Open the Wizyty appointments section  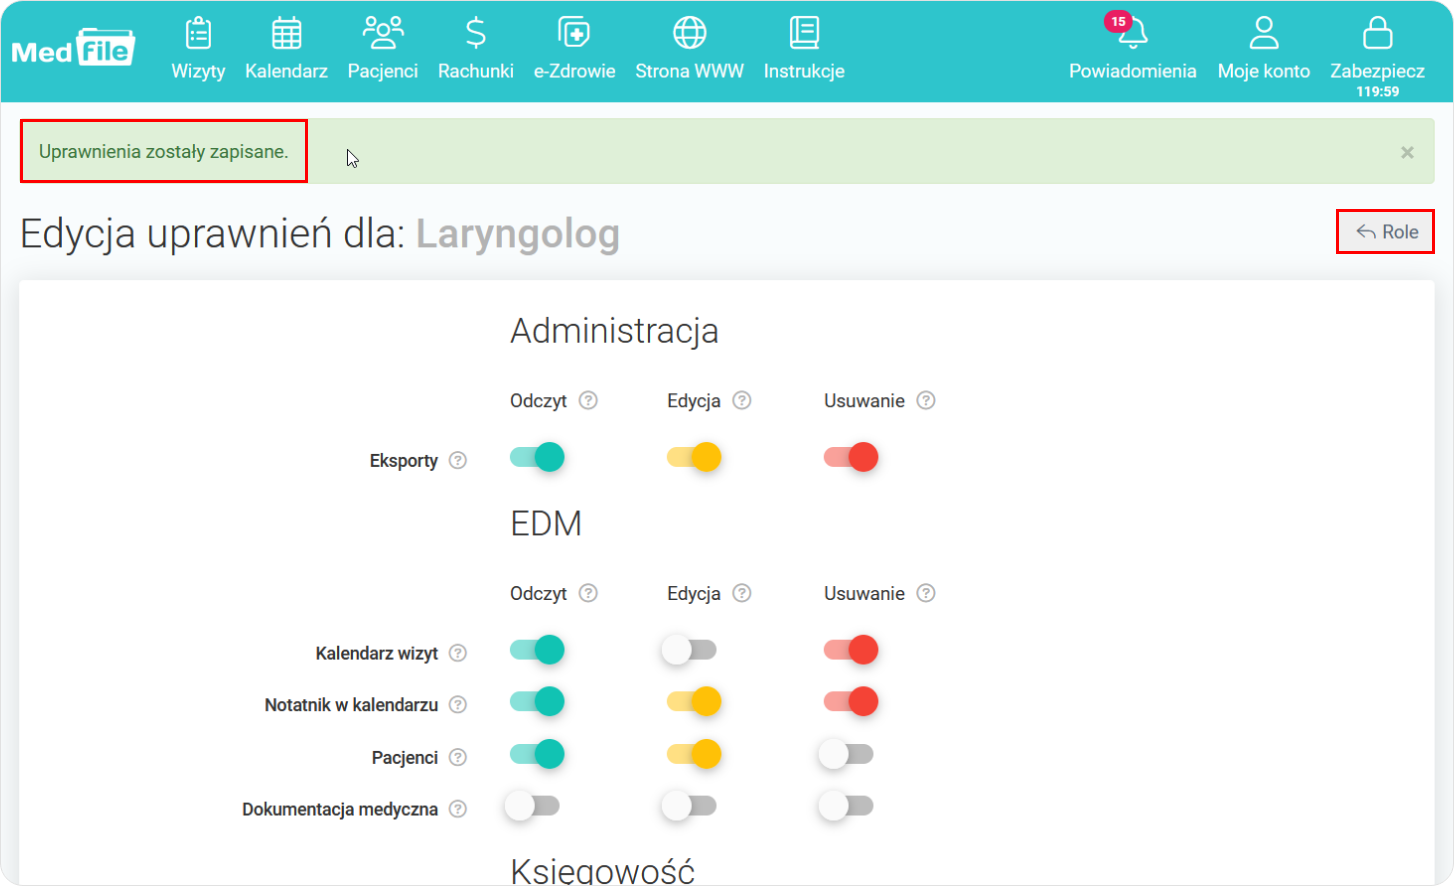tap(198, 48)
